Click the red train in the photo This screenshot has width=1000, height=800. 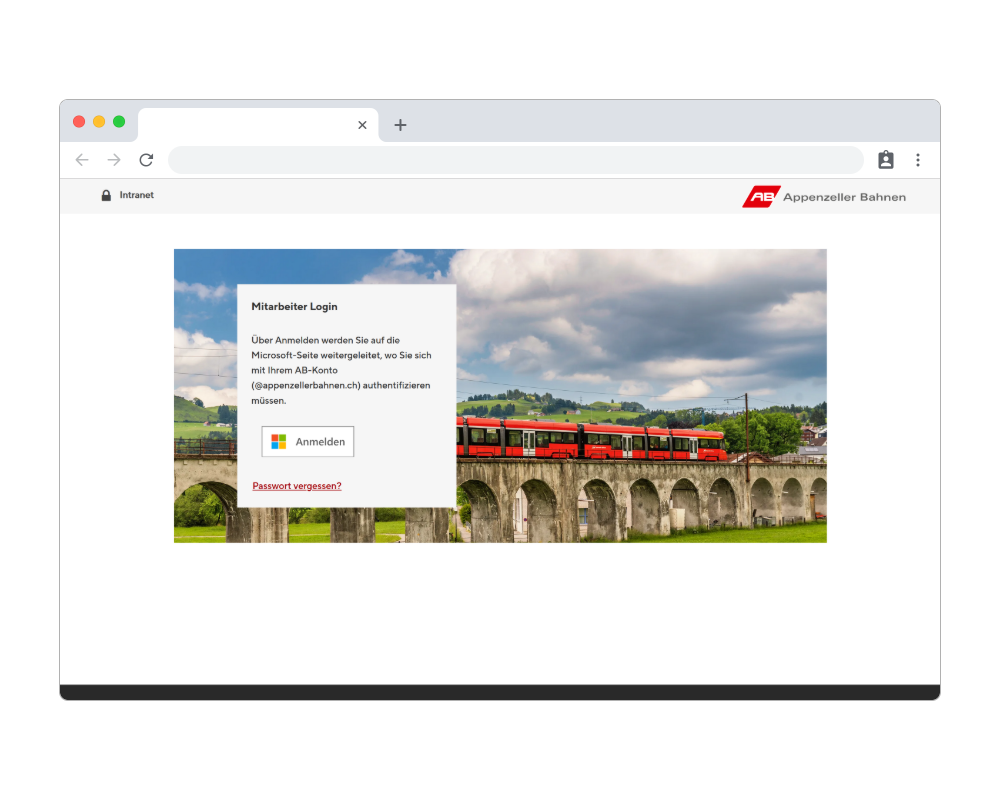click(590, 440)
